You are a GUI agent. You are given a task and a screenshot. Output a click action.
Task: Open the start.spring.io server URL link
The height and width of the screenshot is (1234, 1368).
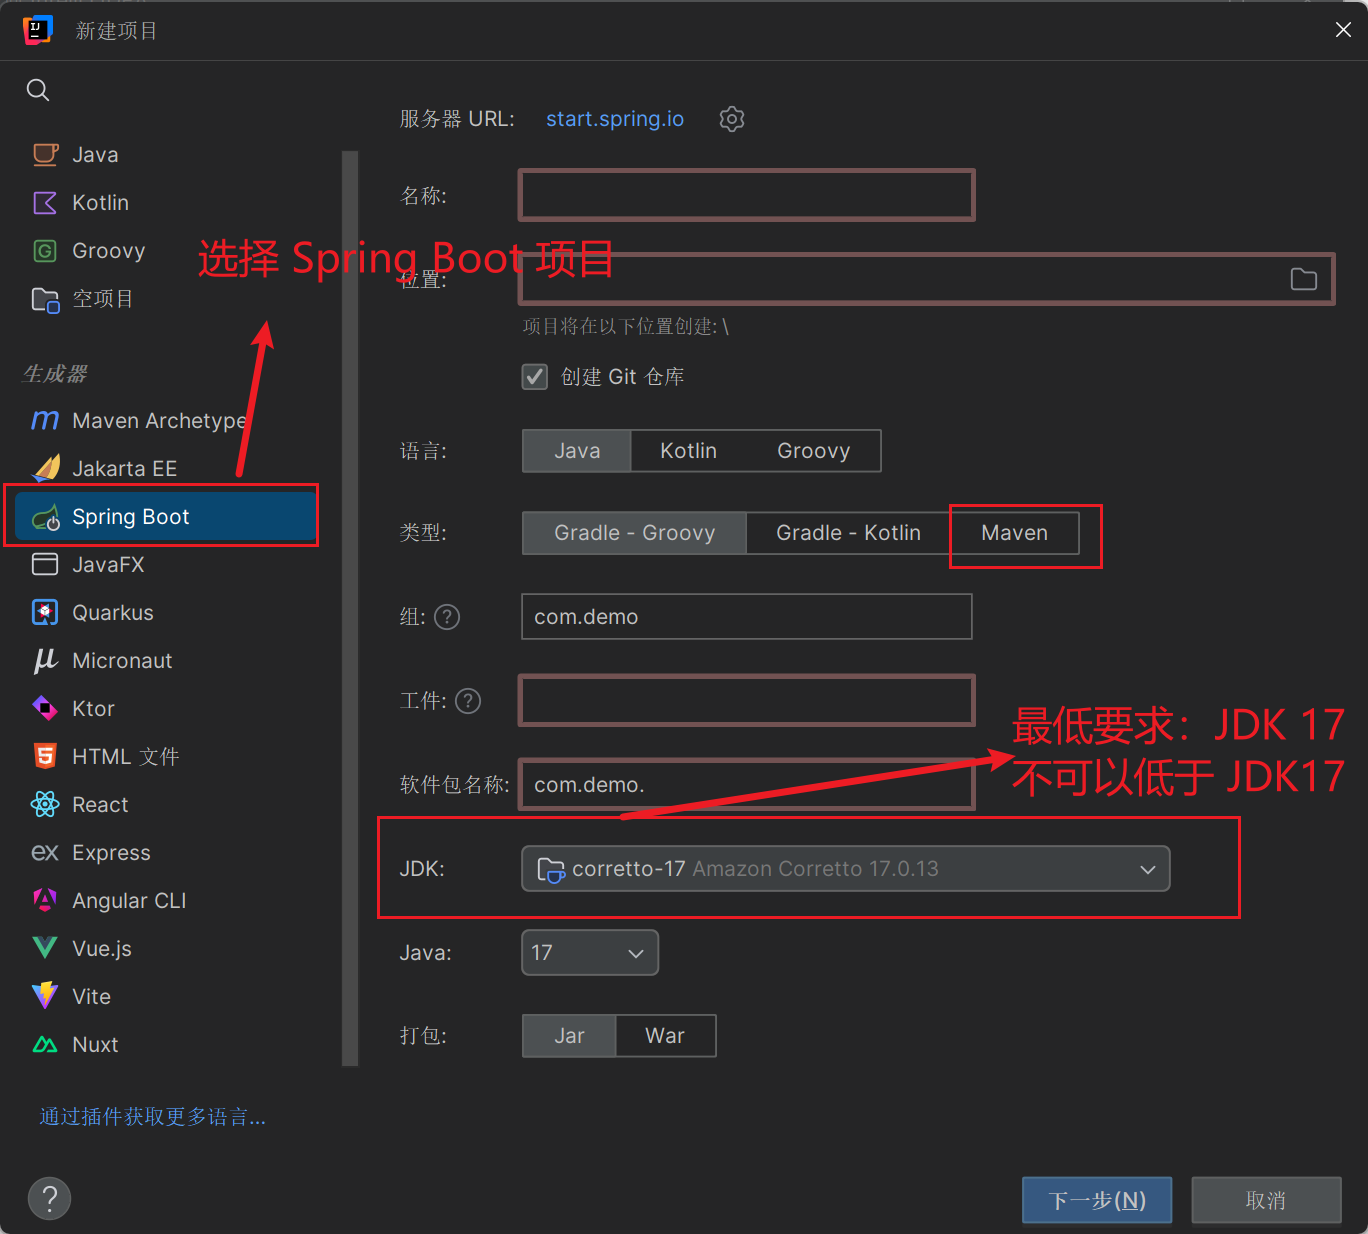click(x=615, y=119)
